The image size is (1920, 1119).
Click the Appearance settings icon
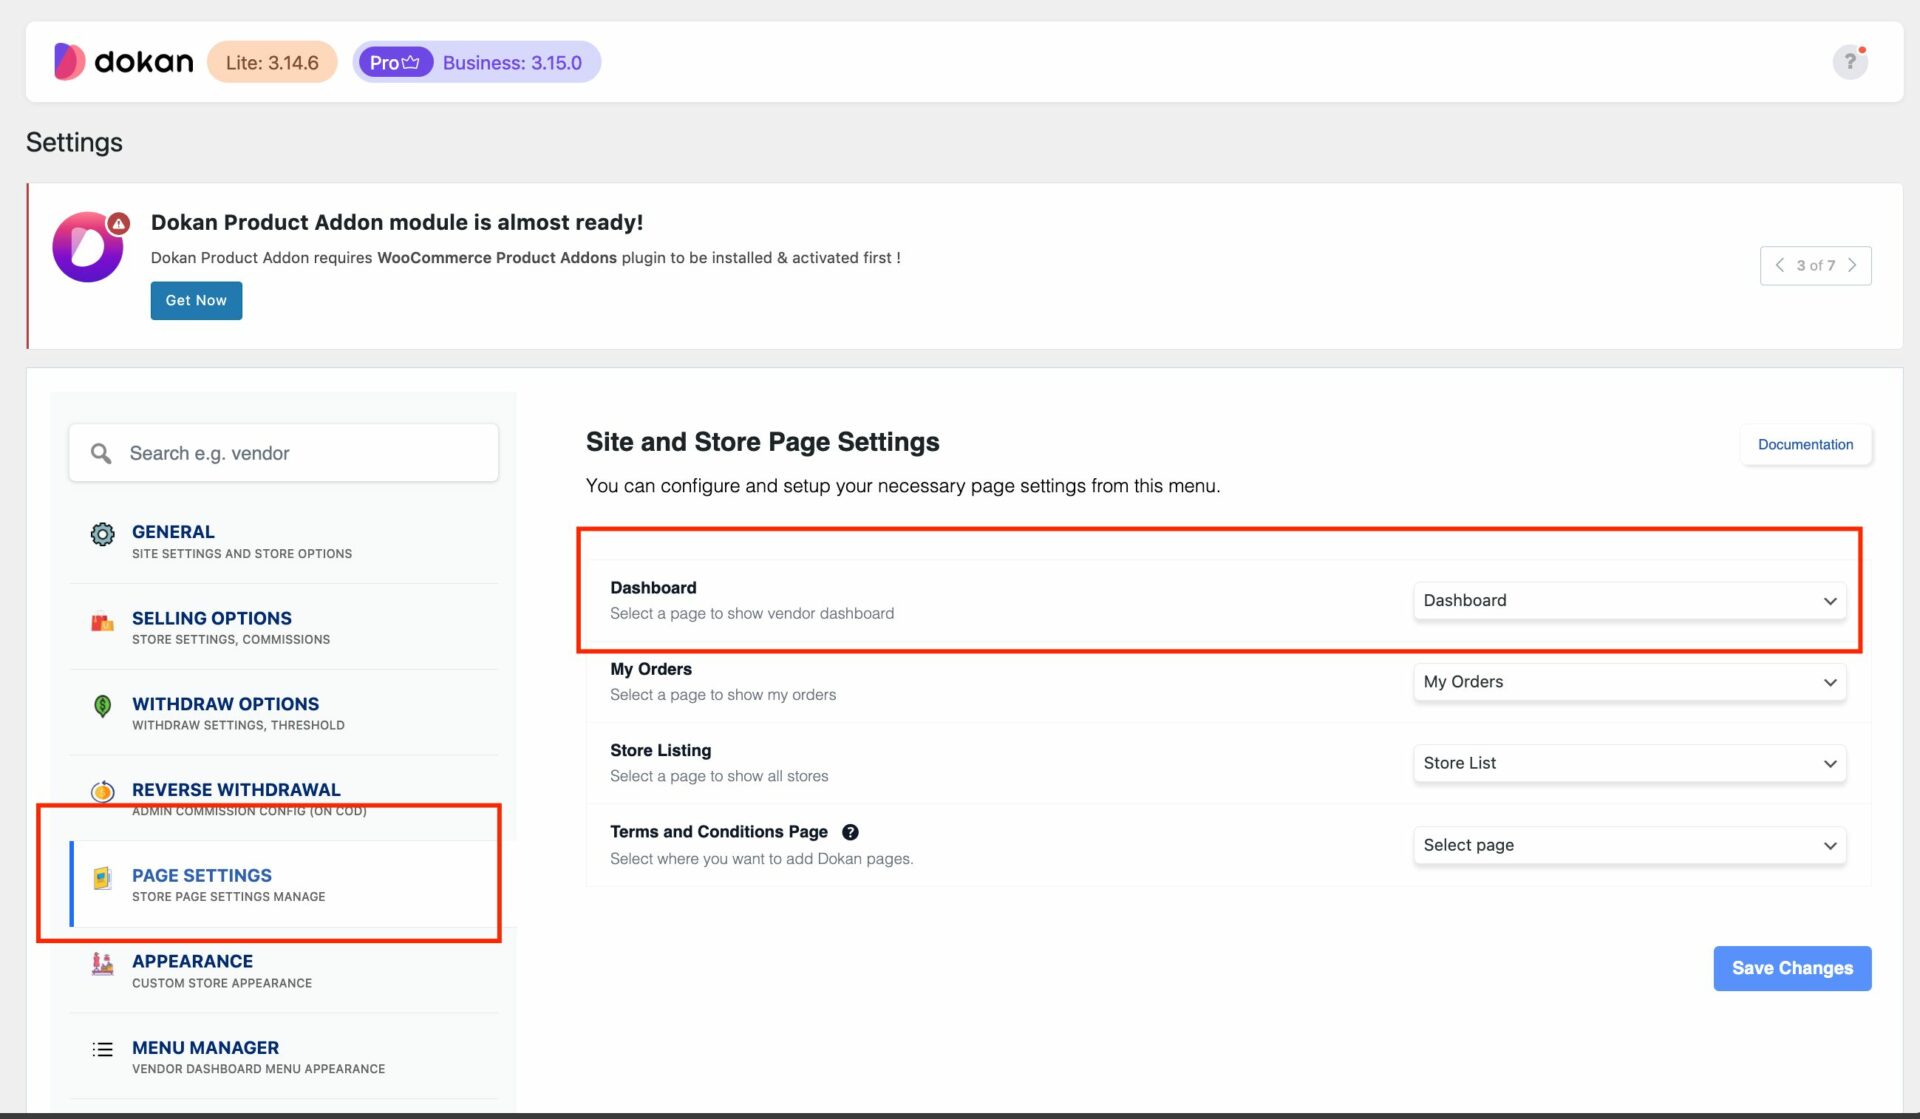(103, 962)
